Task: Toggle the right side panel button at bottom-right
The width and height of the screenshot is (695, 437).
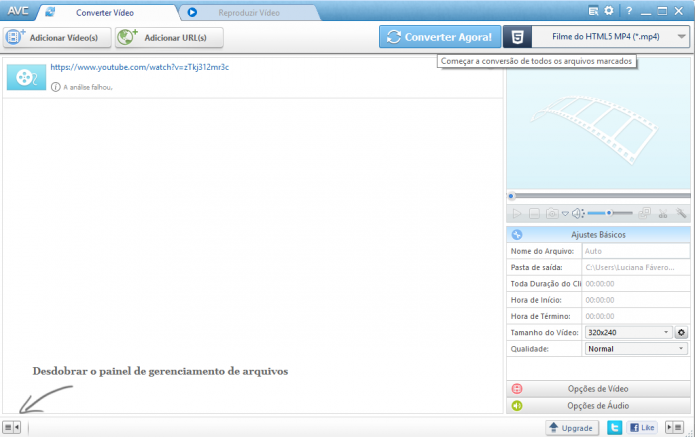Action: (x=675, y=427)
